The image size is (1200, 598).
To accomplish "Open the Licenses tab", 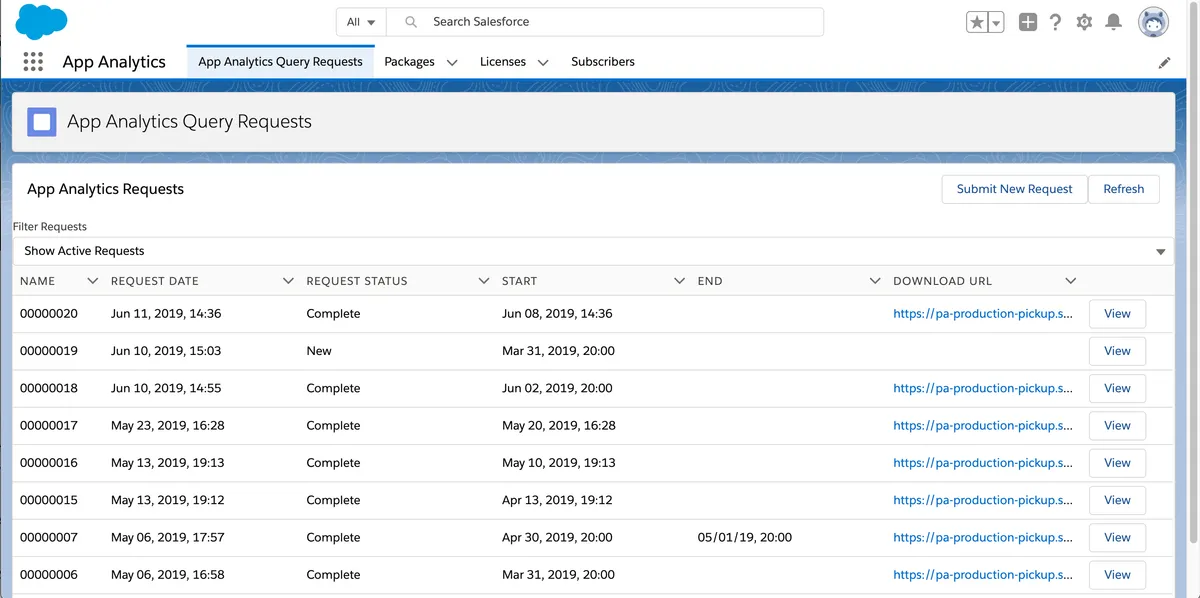I will pos(503,62).
